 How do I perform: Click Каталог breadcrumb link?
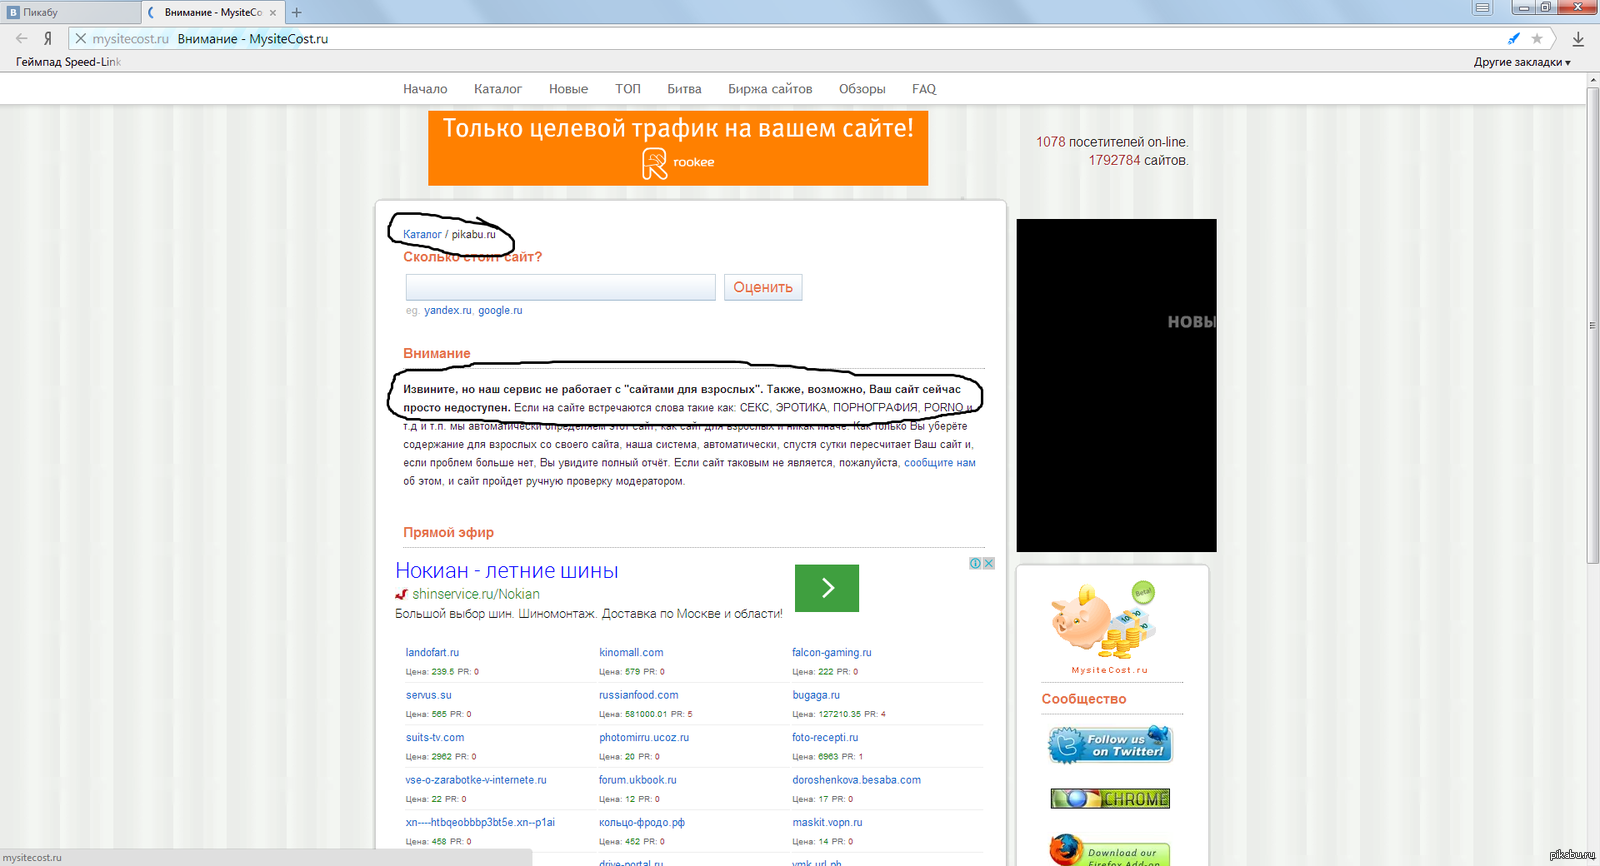[422, 235]
